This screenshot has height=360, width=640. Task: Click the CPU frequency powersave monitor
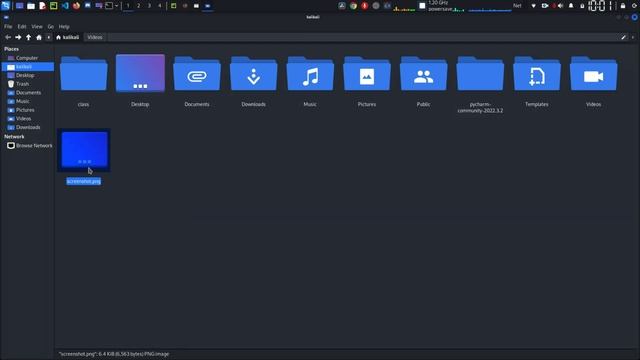tap(441, 6)
